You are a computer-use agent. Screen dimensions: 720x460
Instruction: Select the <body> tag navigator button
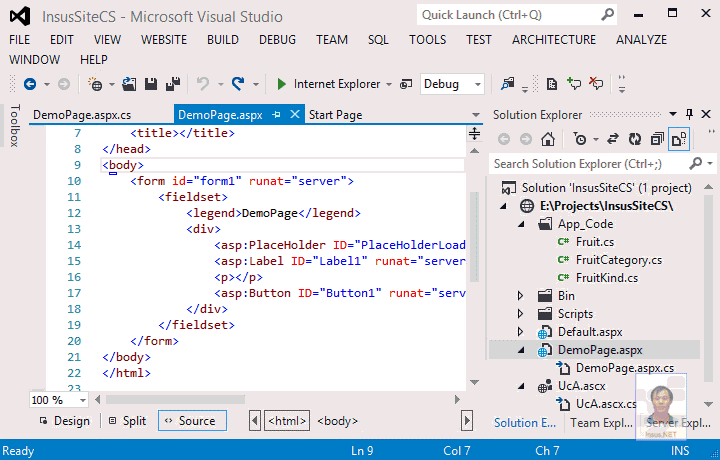click(337, 421)
